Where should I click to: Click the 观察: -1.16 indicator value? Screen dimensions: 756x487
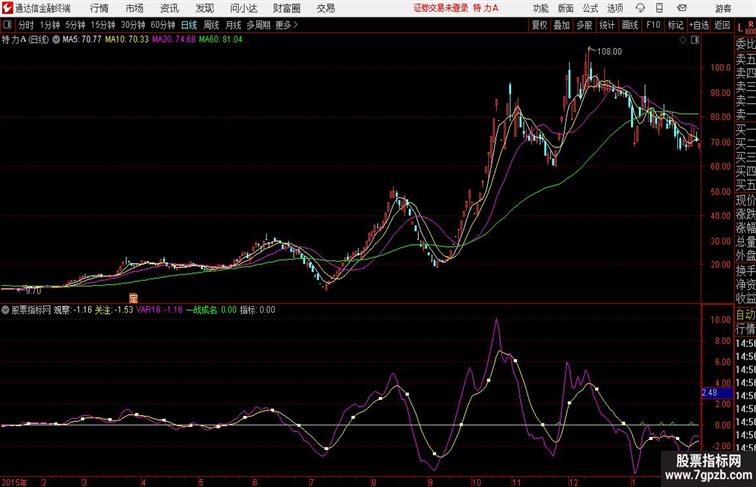(x=72, y=310)
